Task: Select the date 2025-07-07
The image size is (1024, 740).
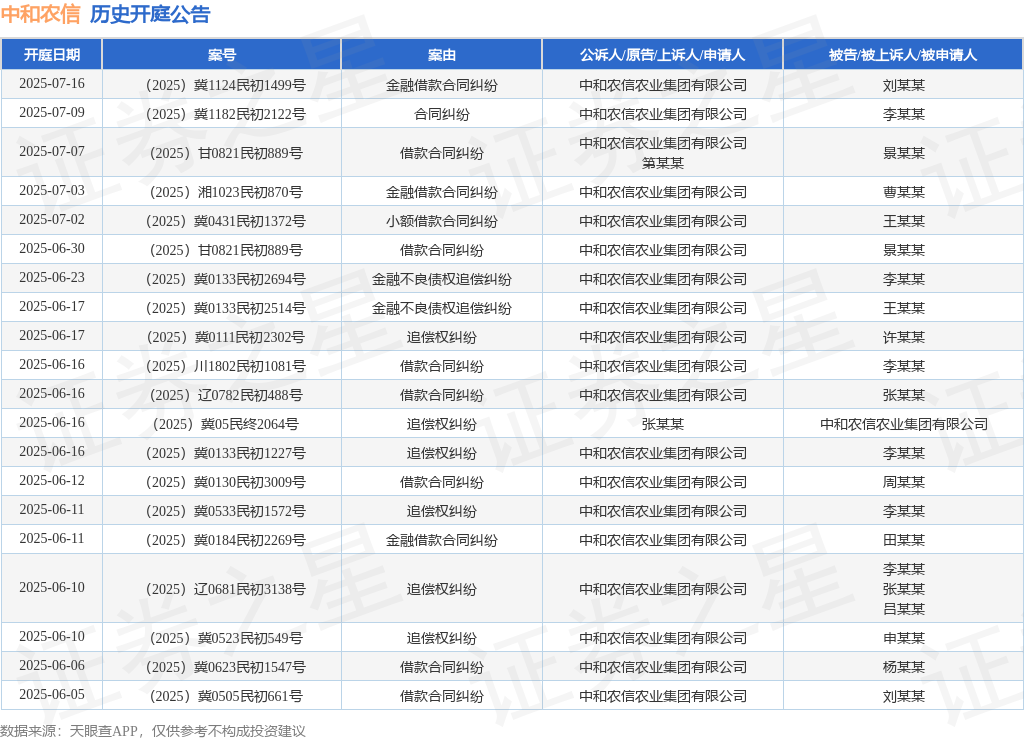Action: (52, 152)
